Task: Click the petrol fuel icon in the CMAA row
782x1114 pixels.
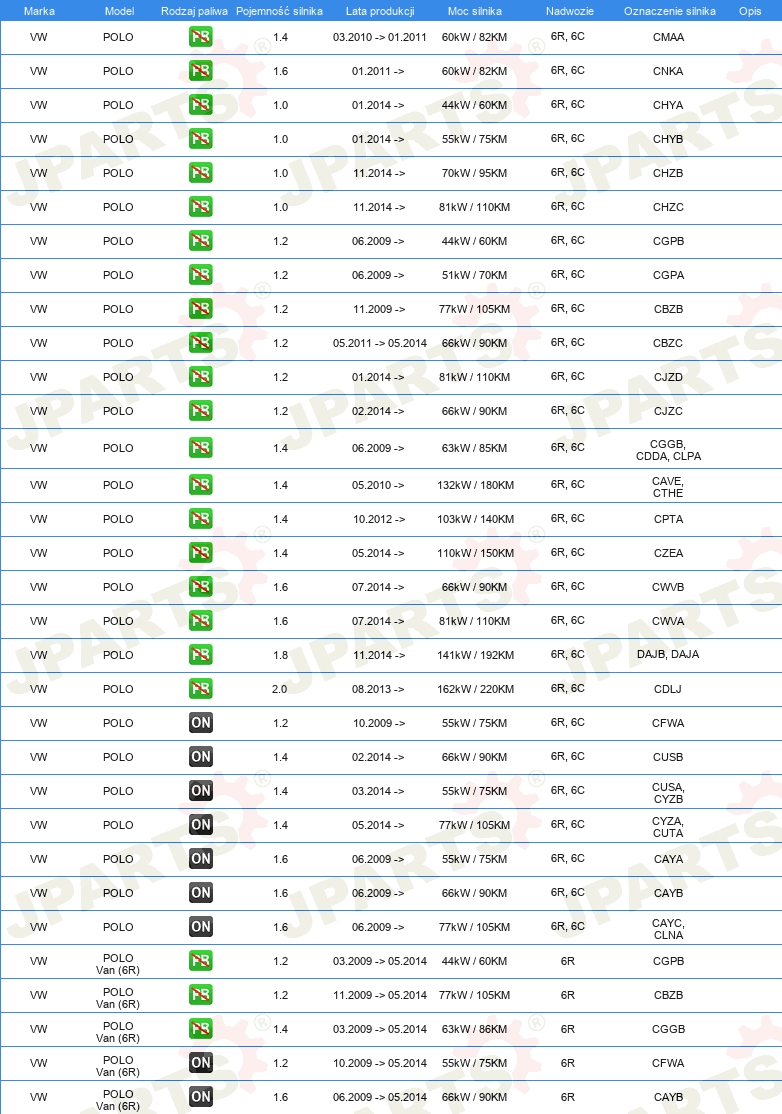Action: [201, 37]
